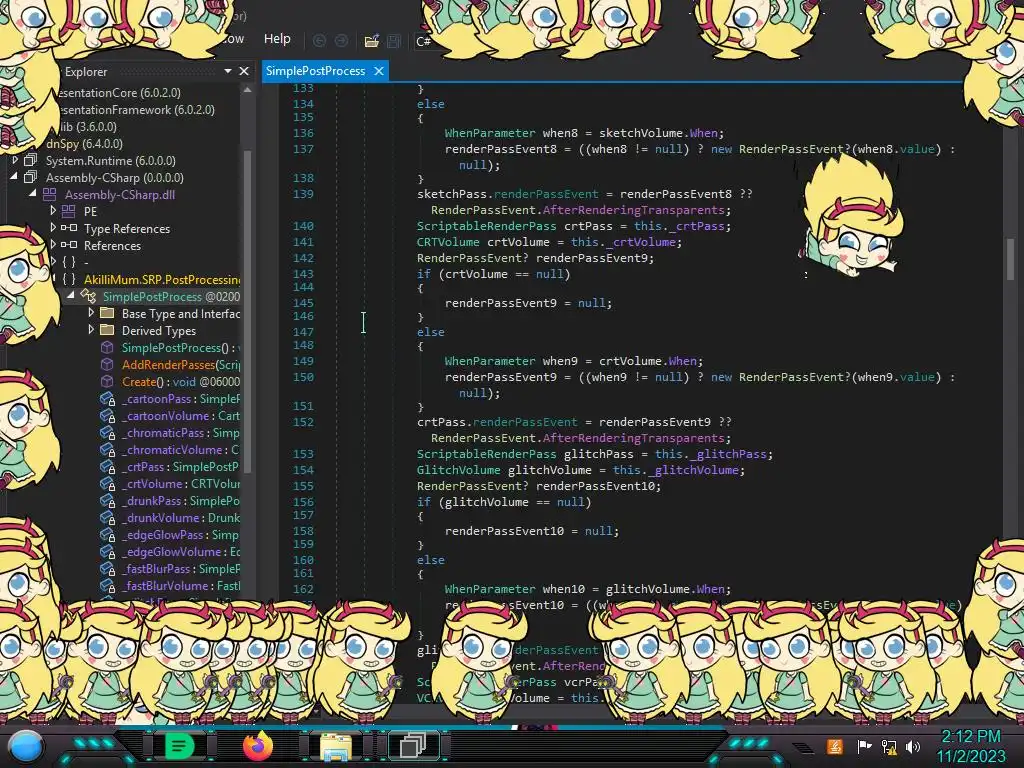This screenshot has width=1024, height=768.
Task: Click AfterRenderingTransparents link under line 139
Action: (x=633, y=210)
